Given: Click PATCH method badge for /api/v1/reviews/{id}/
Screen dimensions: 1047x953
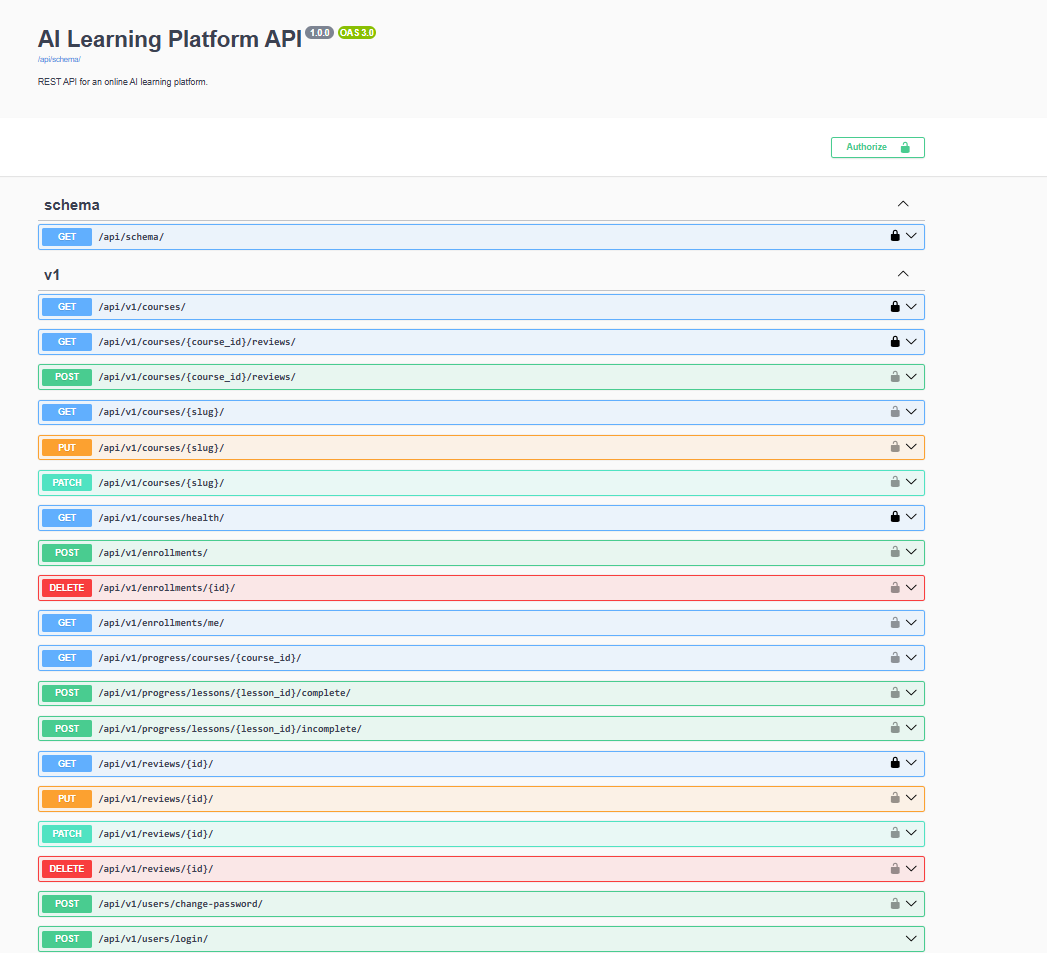Looking at the screenshot, I should pos(67,833).
